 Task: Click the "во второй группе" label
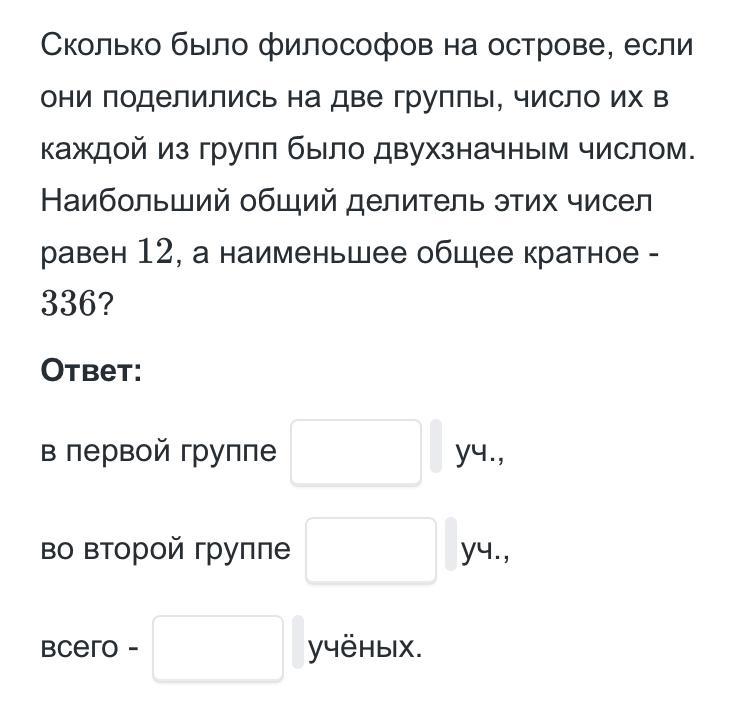pos(166,549)
